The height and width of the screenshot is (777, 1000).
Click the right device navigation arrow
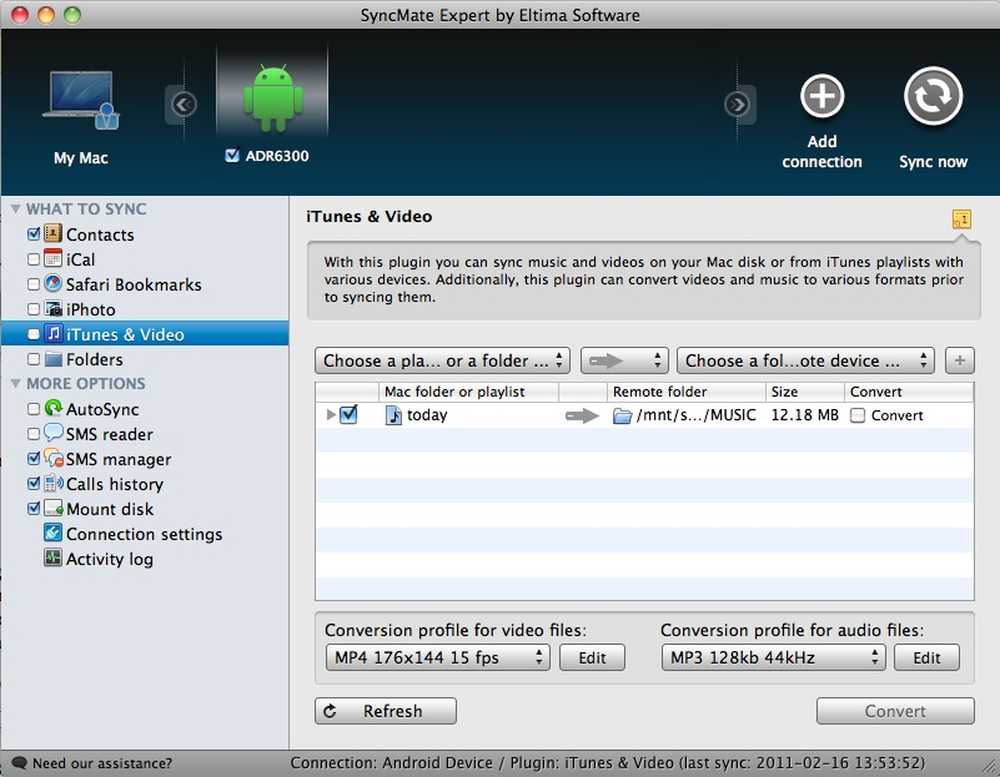[x=738, y=104]
